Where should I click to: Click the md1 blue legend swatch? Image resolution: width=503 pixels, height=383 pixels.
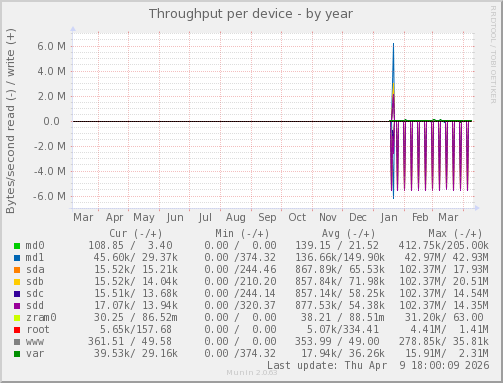point(17,258)
